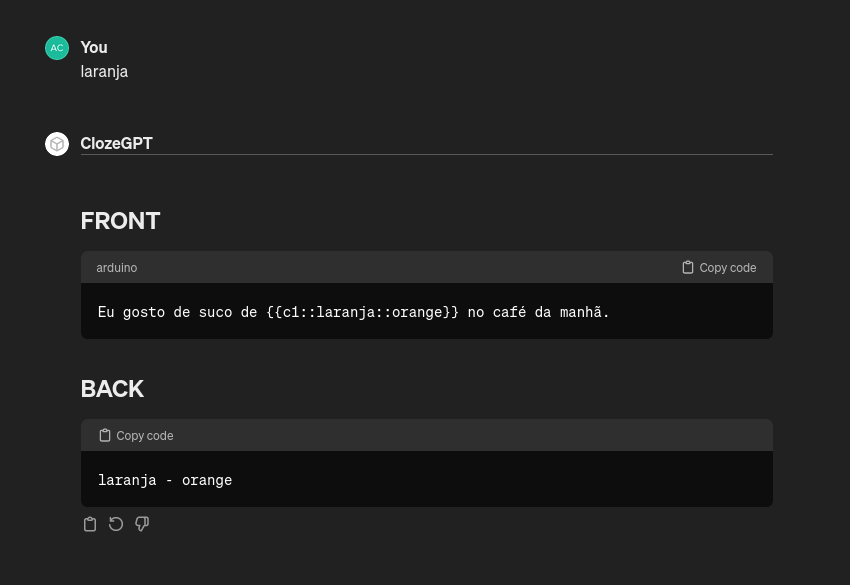The height and width of the screenshot is (585, 850).
Task: Click the green AC user avatar
Action: coord(57,48)
